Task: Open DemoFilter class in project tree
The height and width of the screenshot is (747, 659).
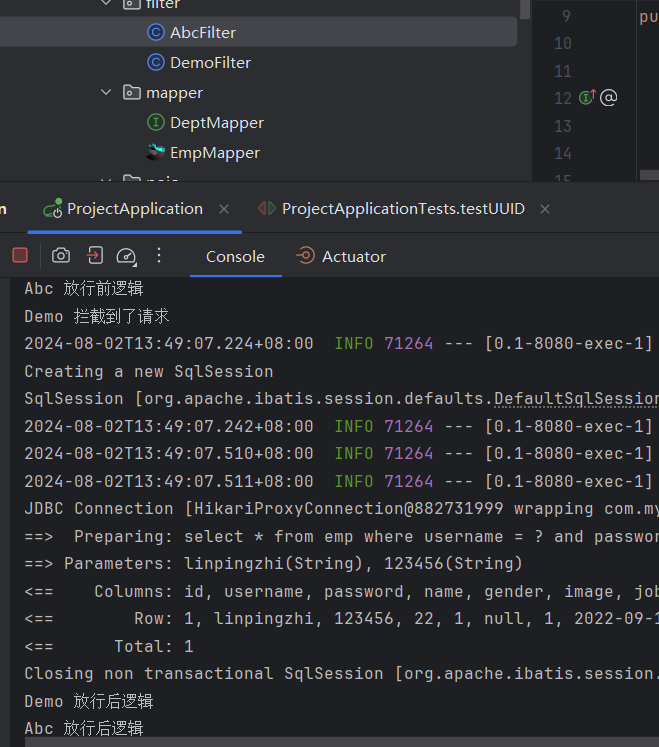Action: point(210,62)
